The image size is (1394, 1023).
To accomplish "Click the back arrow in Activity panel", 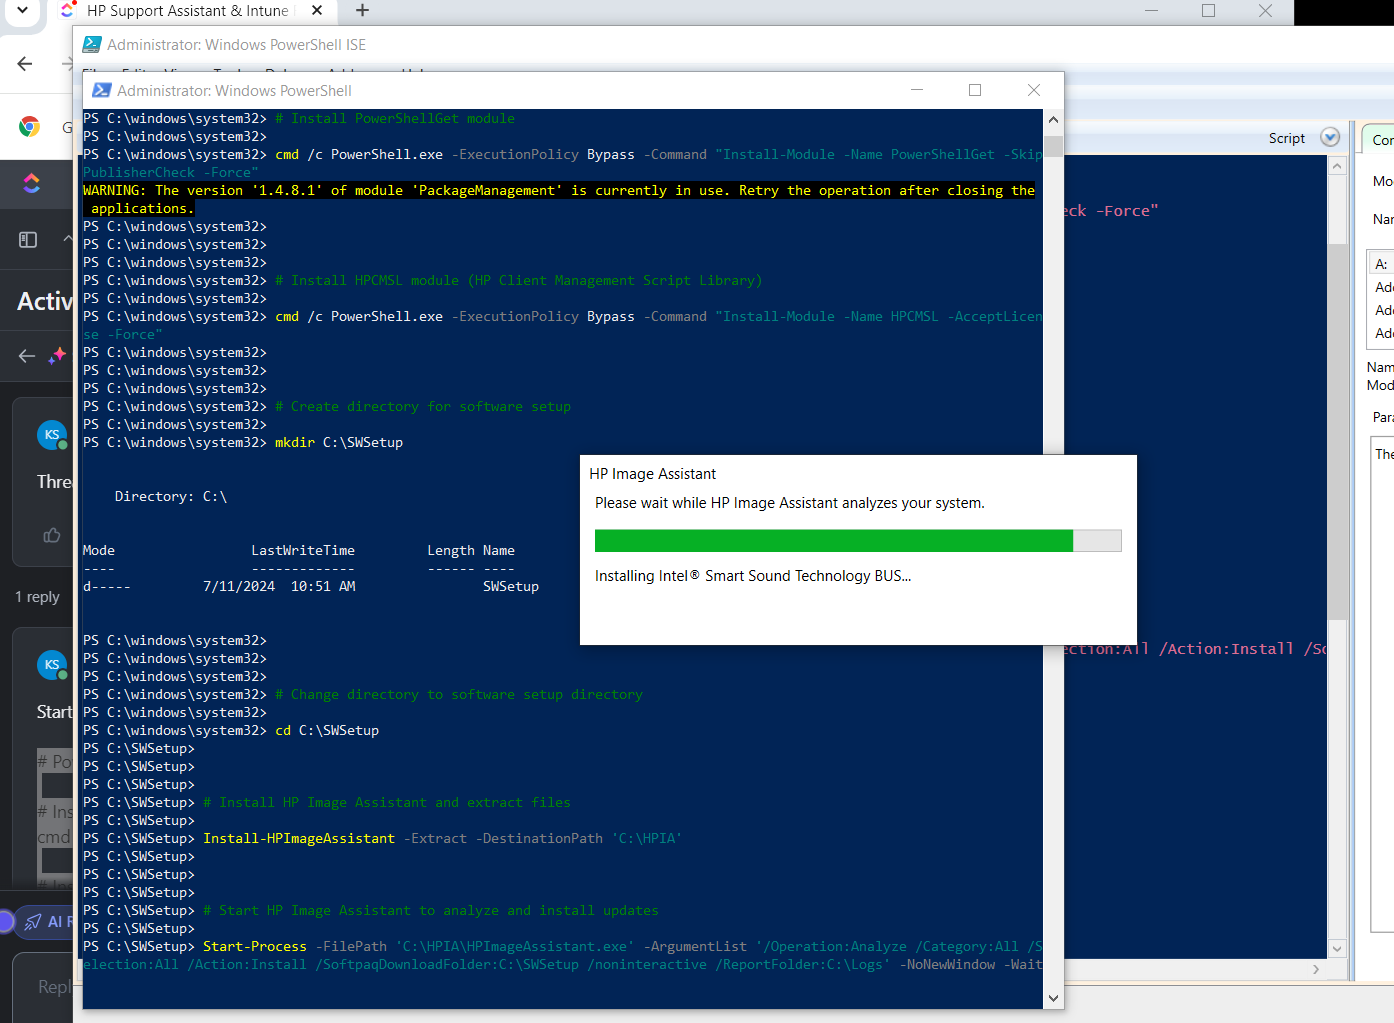I will click(27, 355).
